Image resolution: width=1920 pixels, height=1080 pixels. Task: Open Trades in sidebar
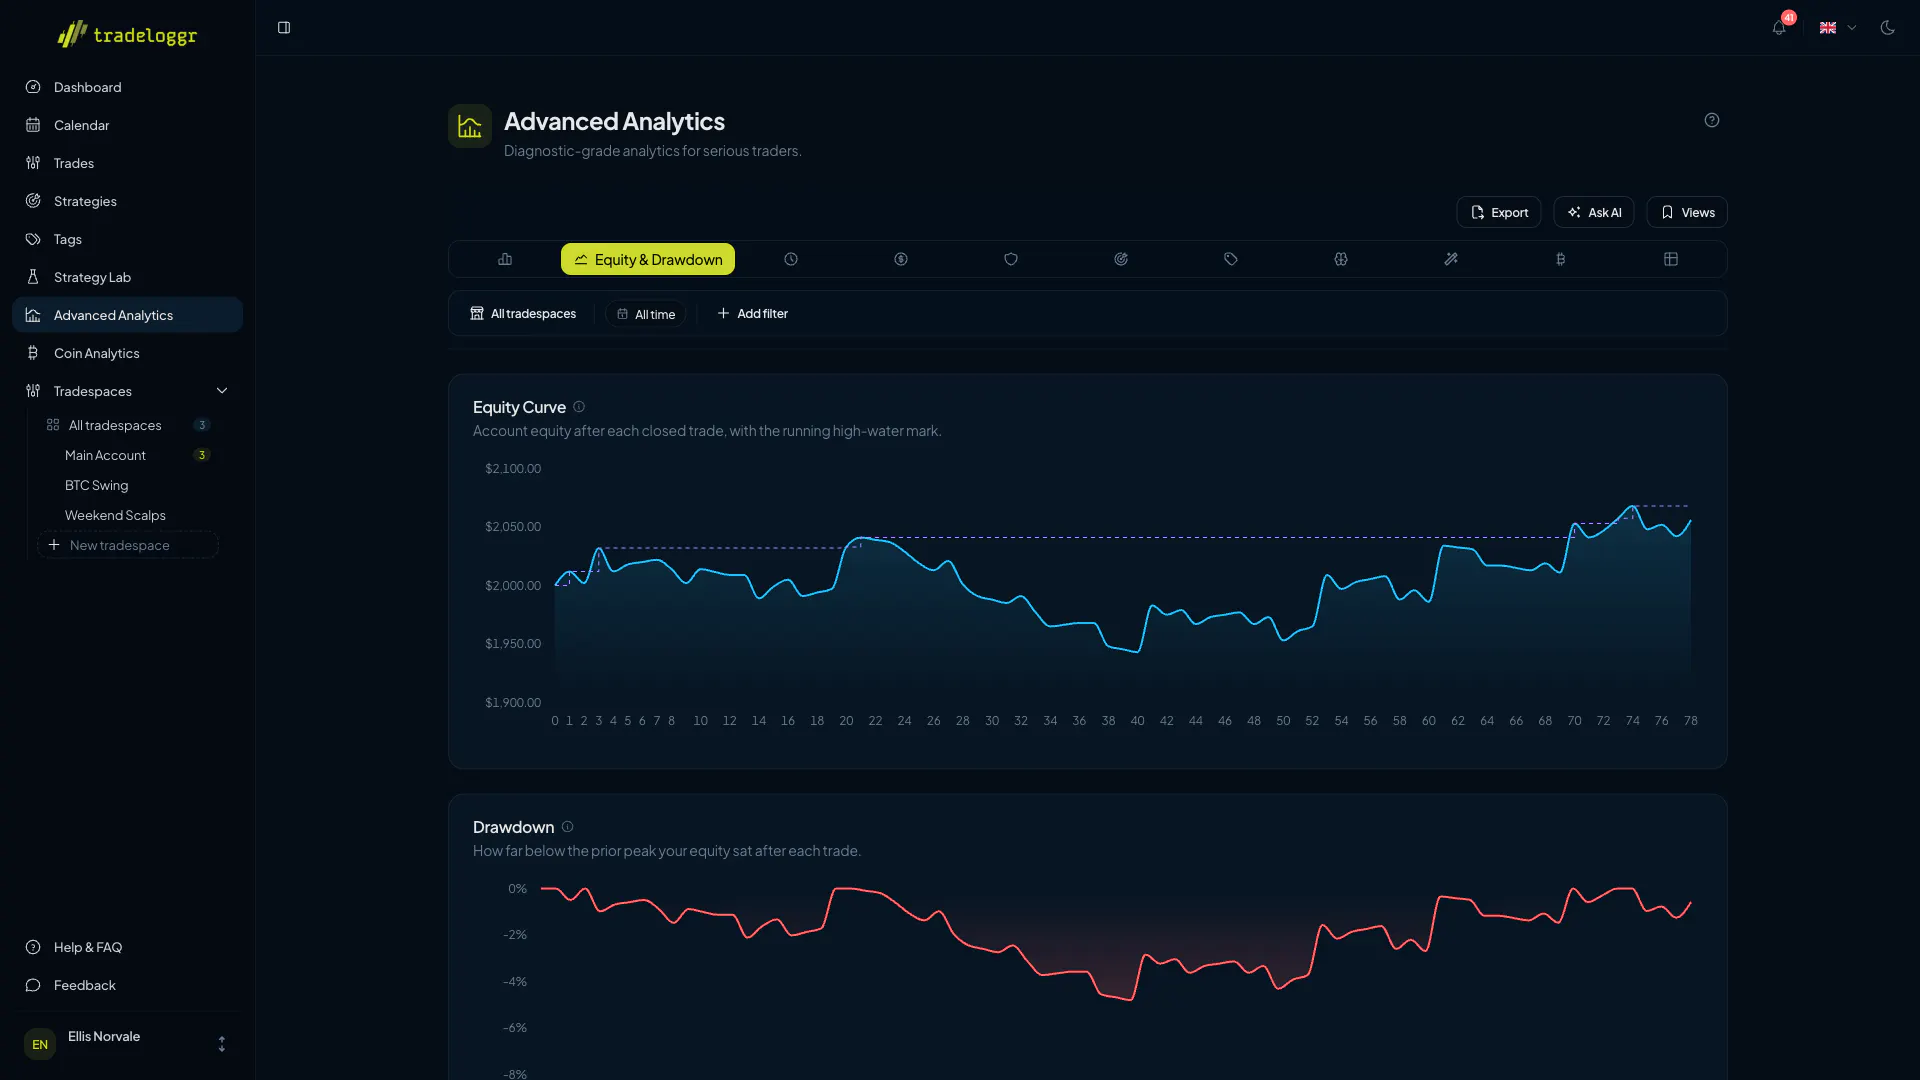point(127,163)
